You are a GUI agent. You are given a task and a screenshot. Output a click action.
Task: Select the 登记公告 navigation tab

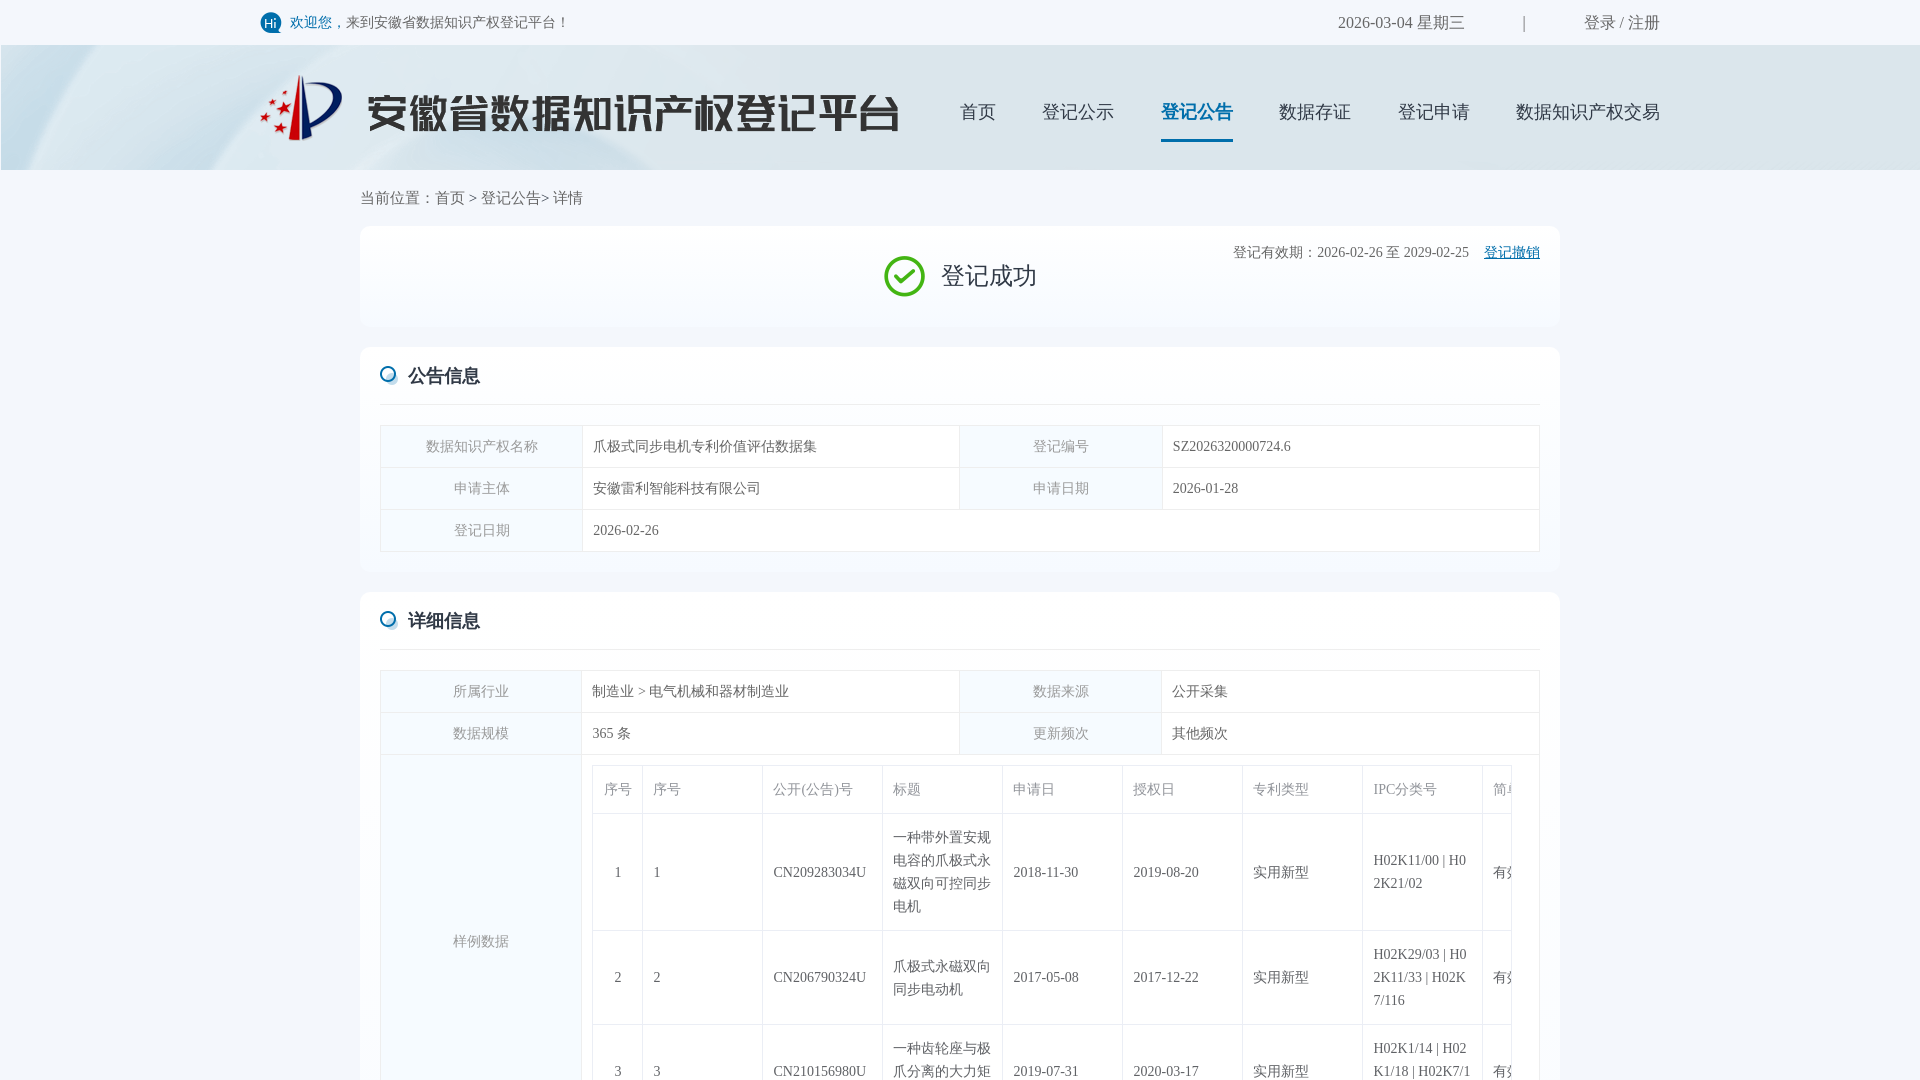[1197, 112]
